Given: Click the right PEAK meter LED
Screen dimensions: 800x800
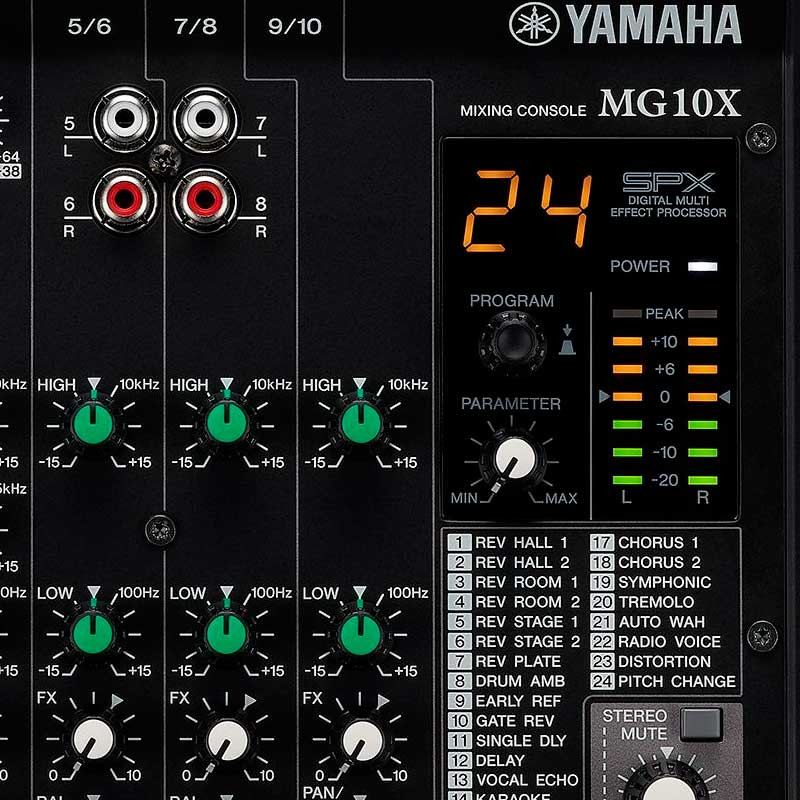Looking at the screenshot, I should (703, 314).
